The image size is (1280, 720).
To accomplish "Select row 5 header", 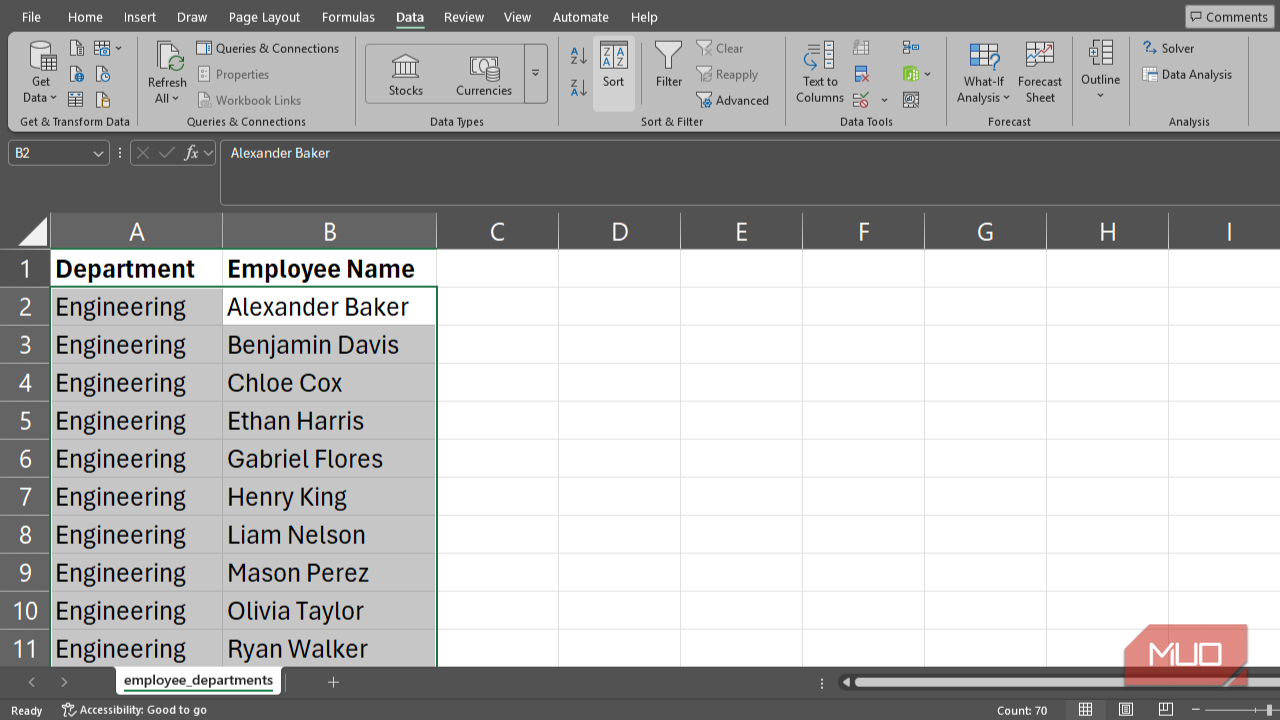I will tap(25, 421).
